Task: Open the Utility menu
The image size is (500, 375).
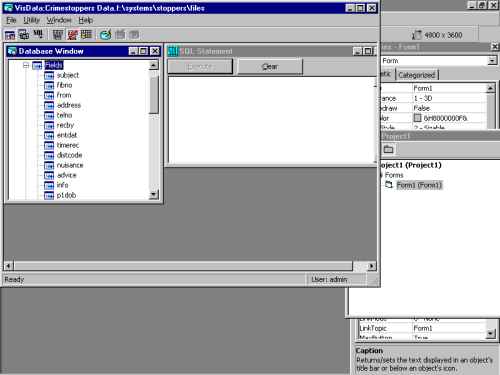Action: [x=31, y=20]
